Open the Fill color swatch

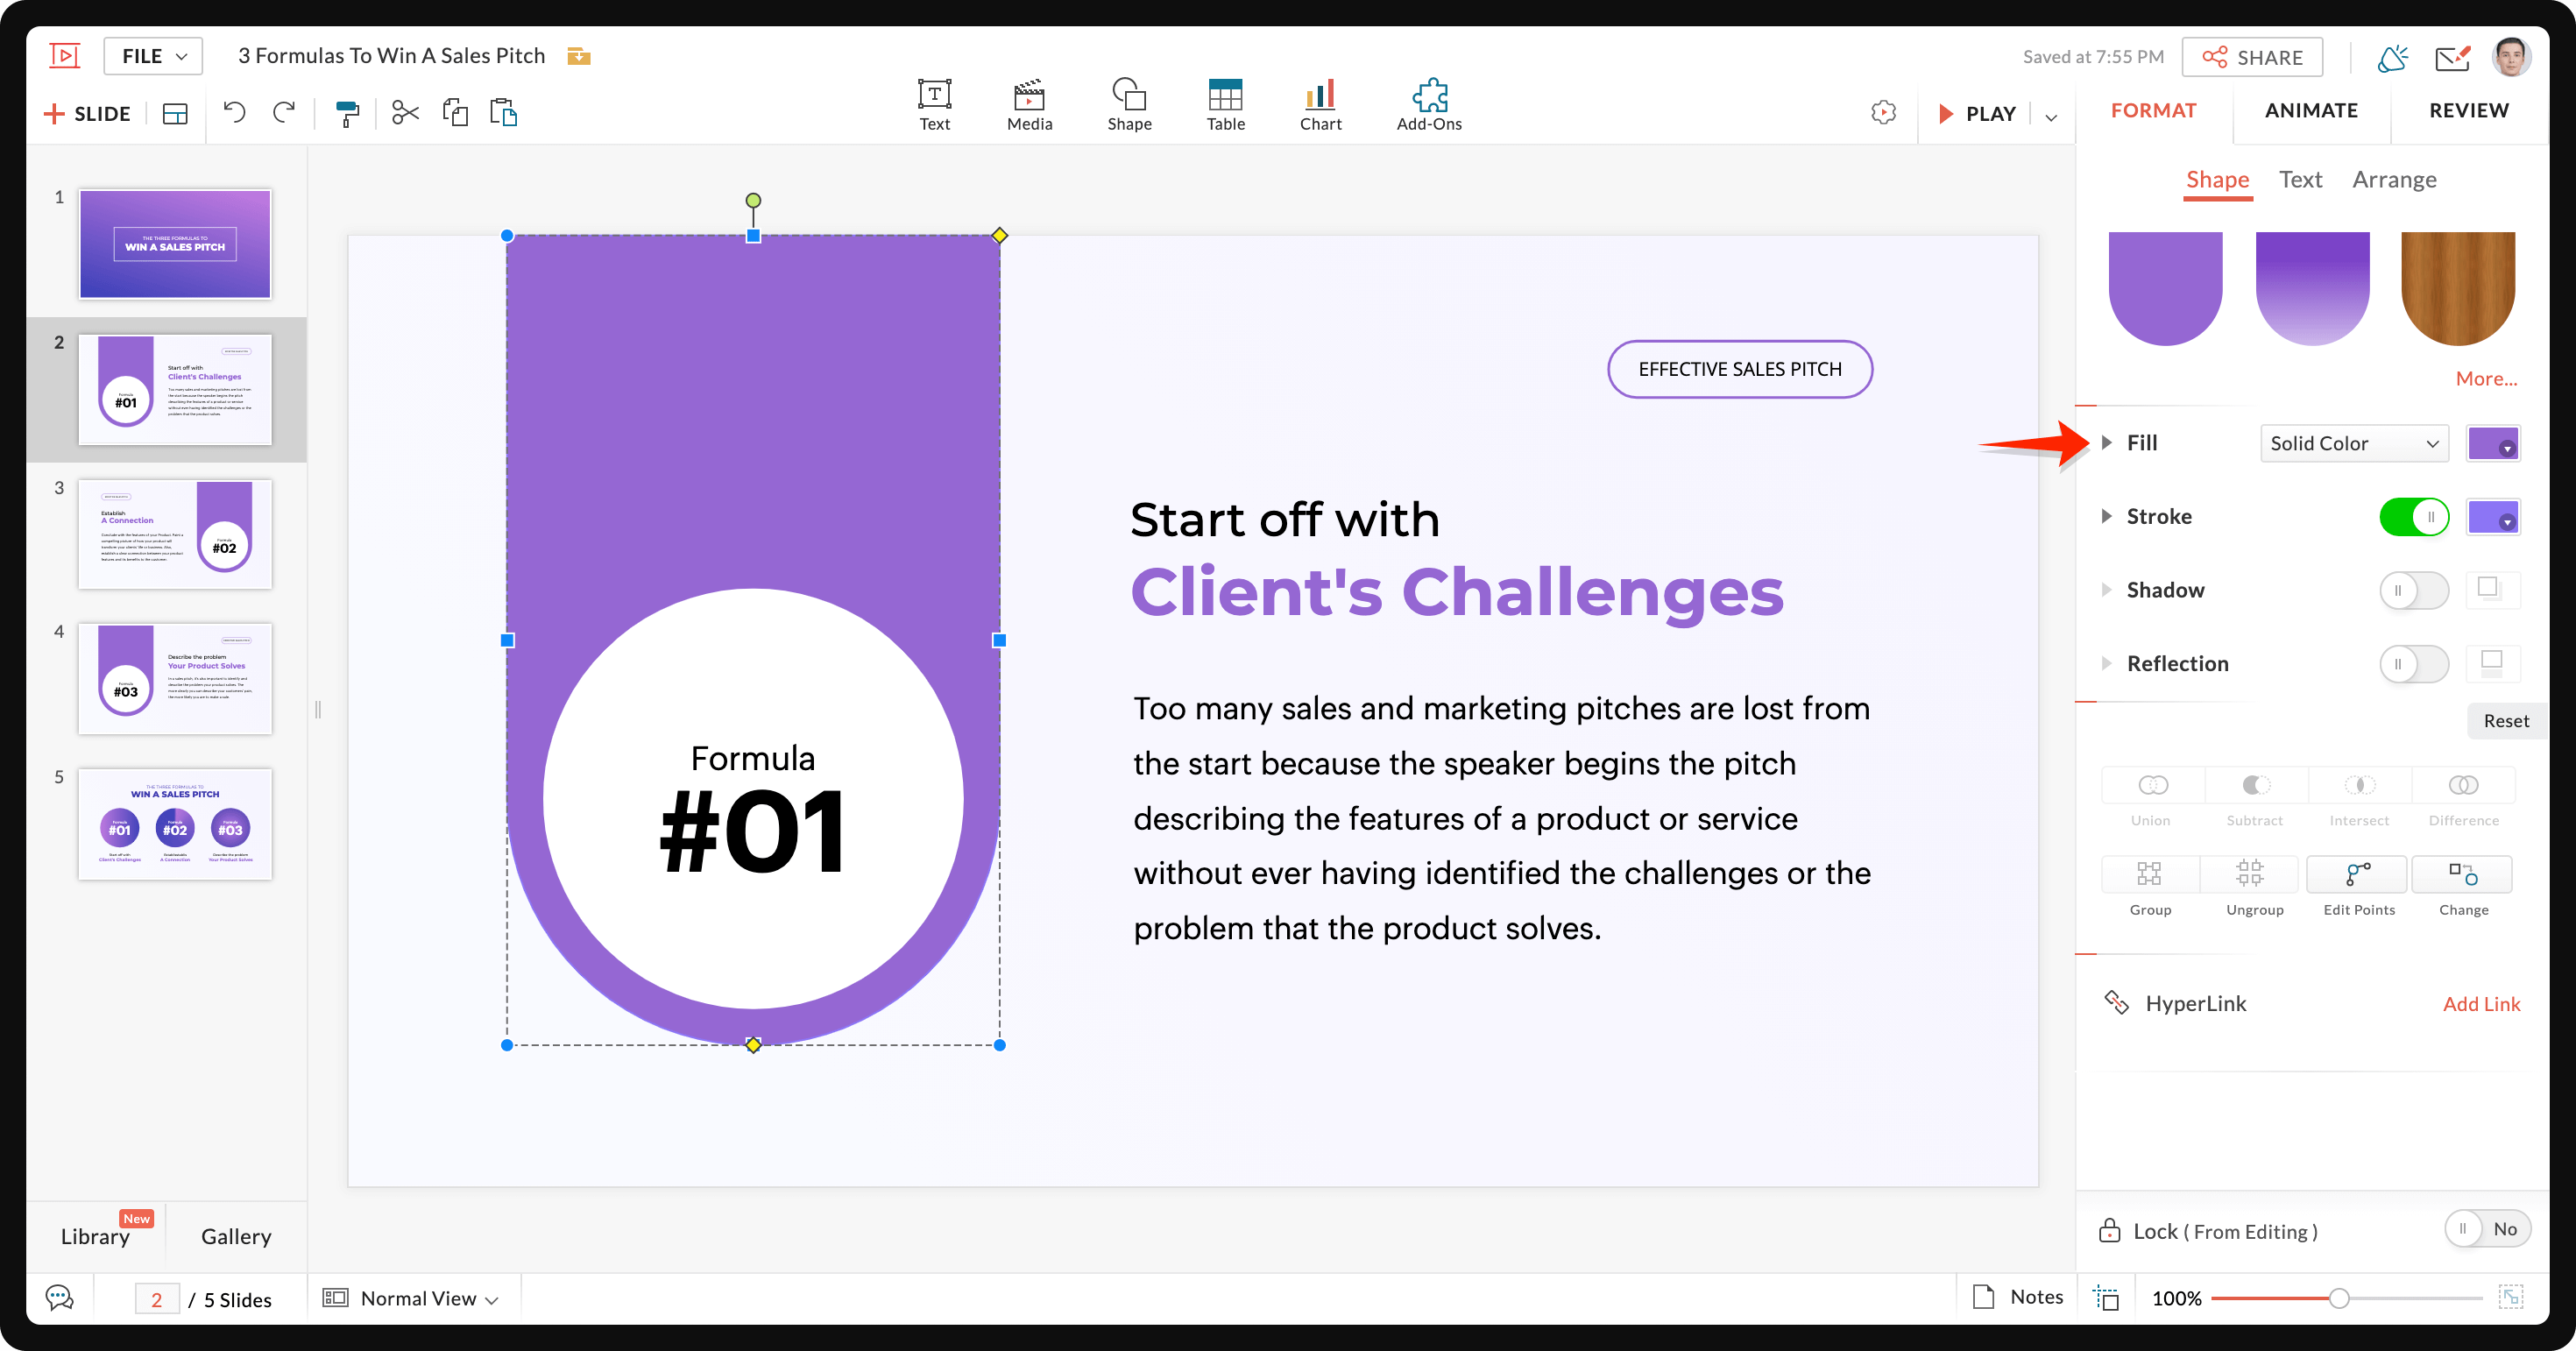2492,443
